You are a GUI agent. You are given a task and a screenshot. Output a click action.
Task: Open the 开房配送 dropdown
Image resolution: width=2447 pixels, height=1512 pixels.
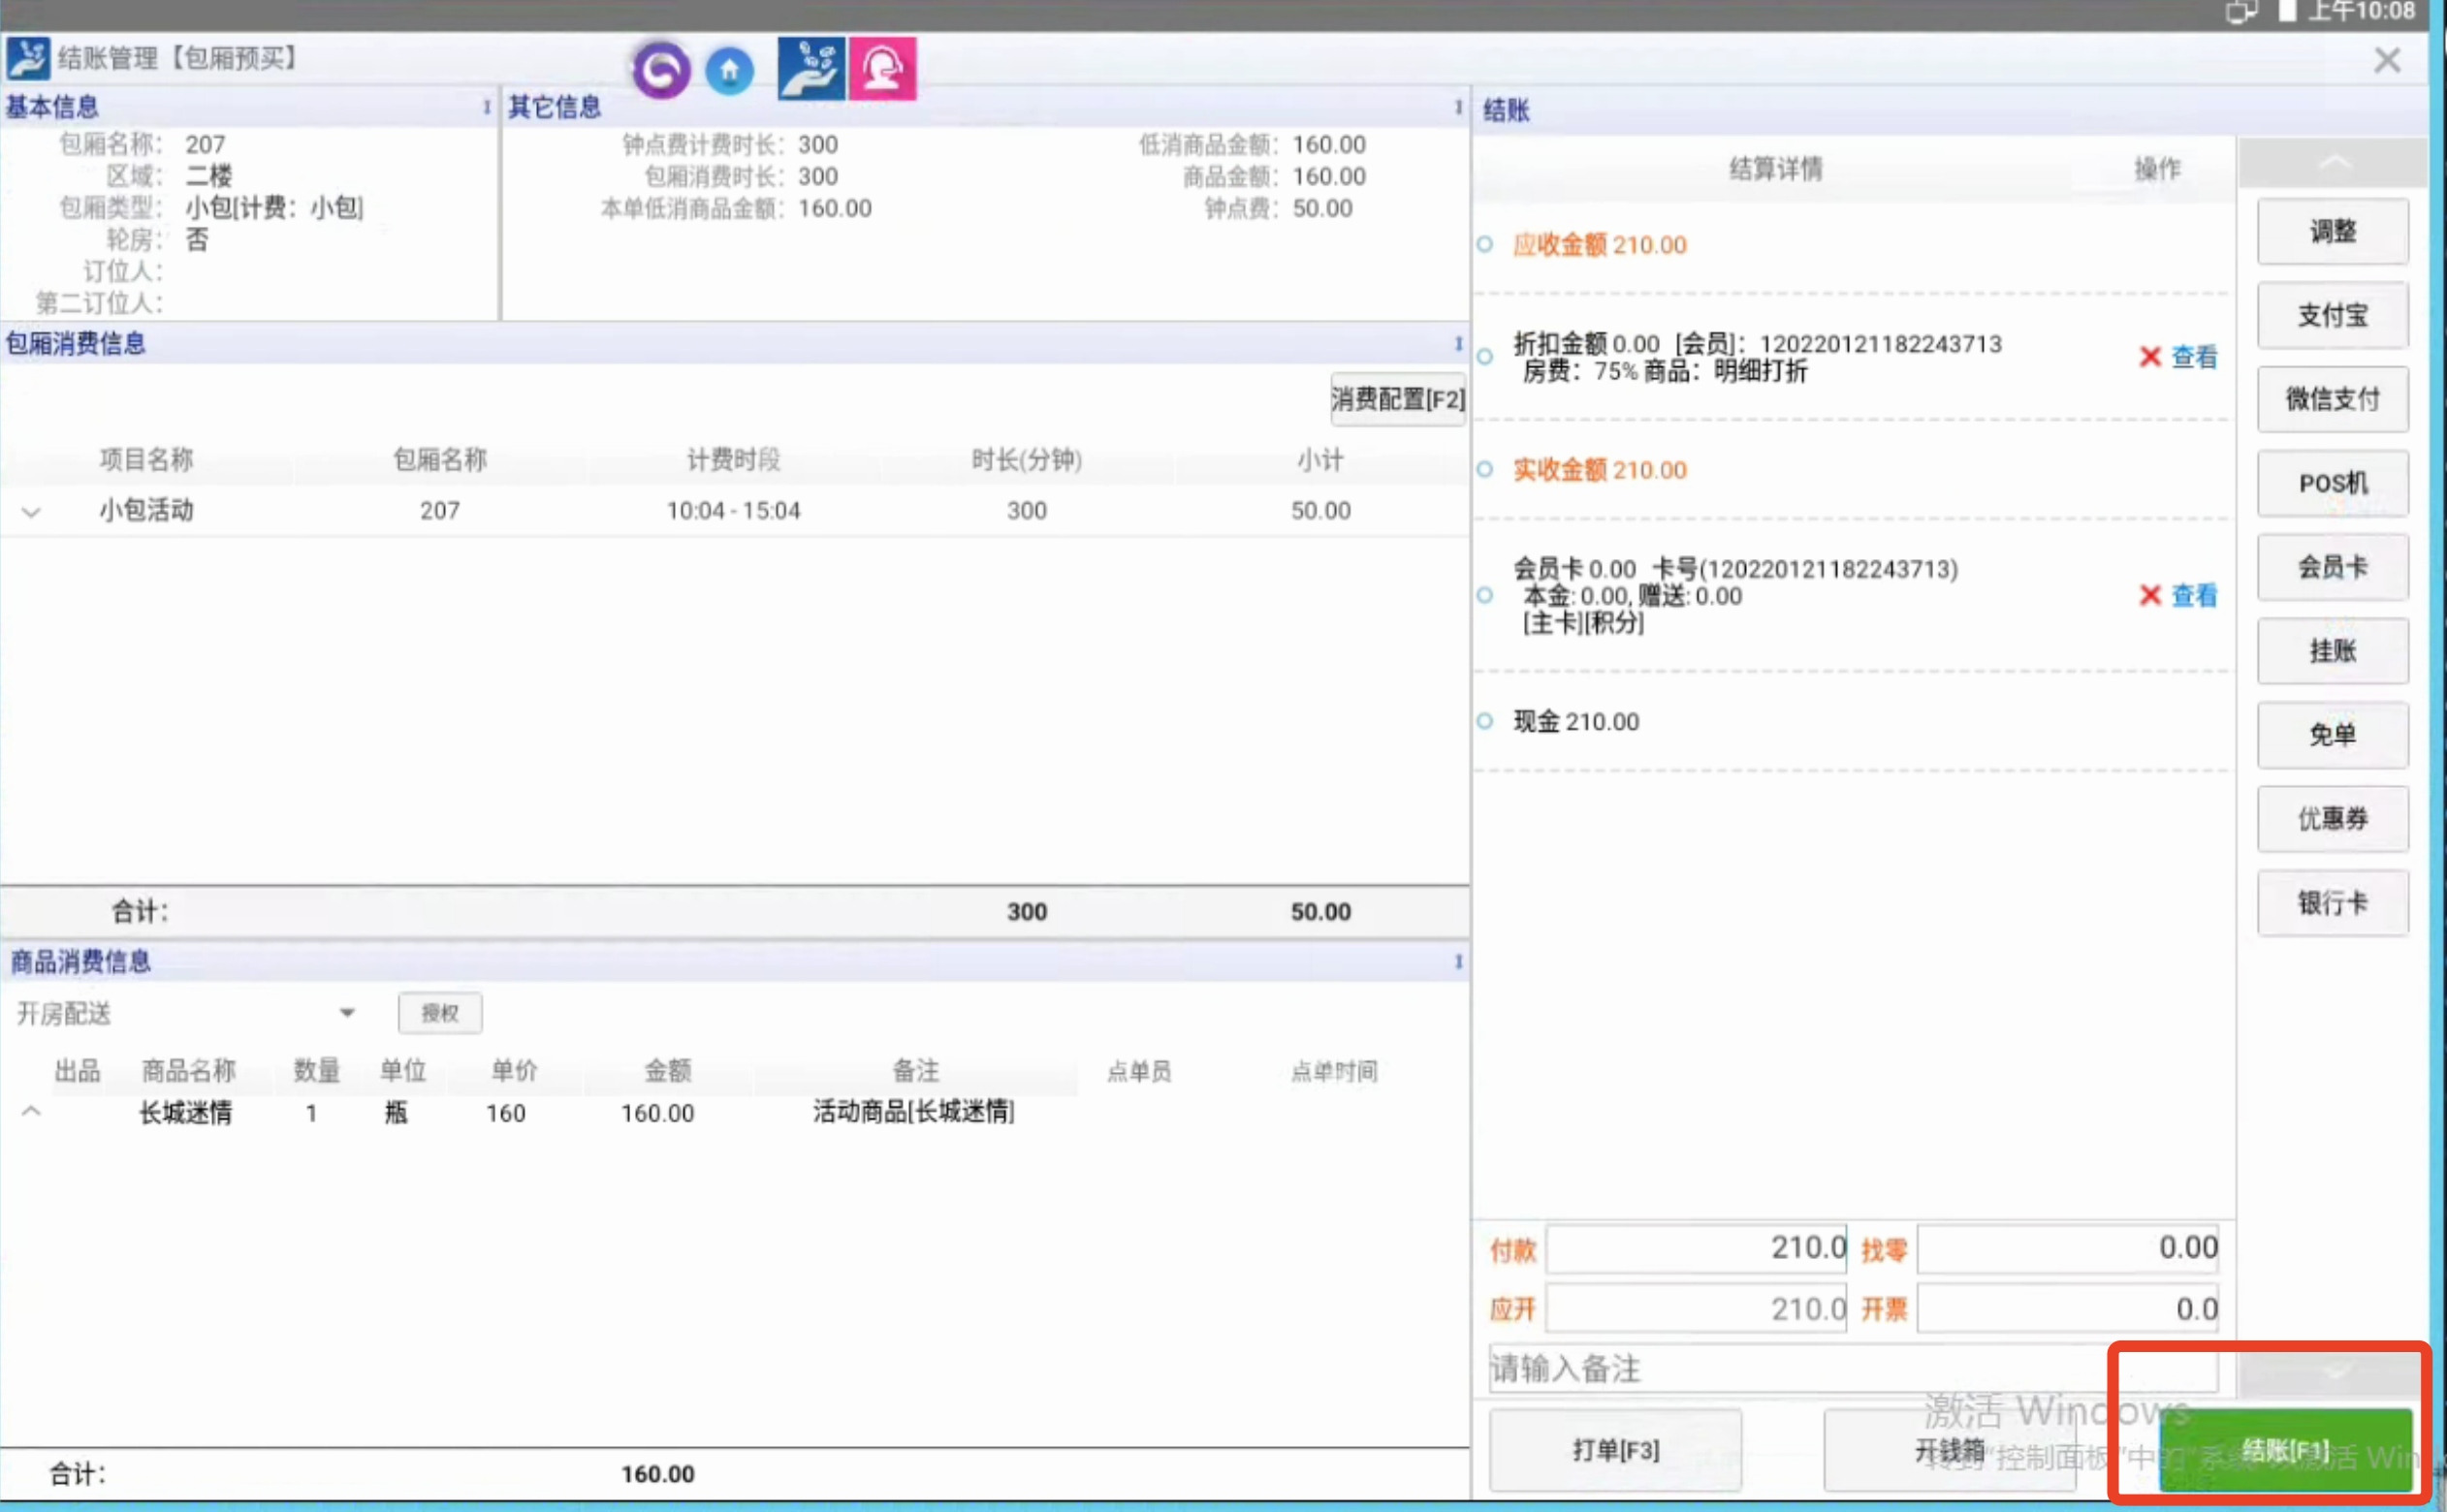click(x=186, y=1014)
